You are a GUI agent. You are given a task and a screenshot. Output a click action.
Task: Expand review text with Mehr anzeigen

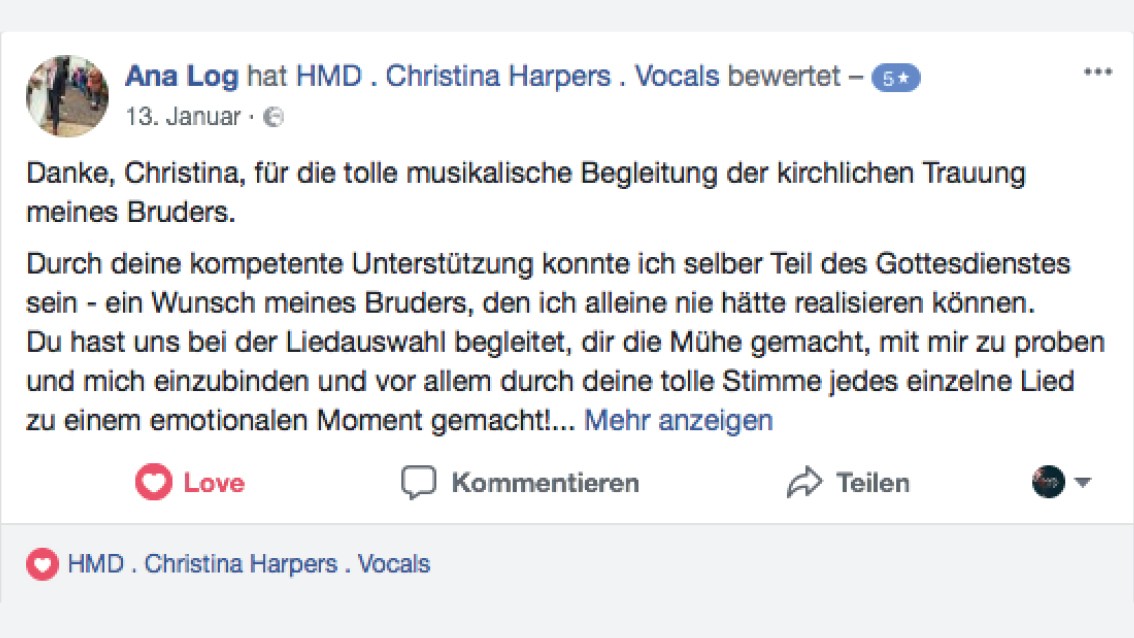pyautogui.click(x=678, y=420)
